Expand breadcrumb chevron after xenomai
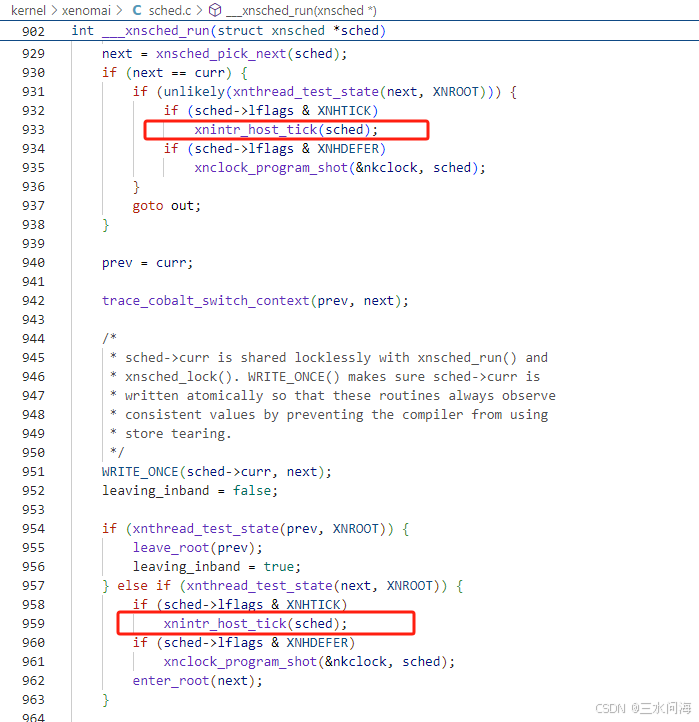Viewport: 699px width, 722px height. pyautogui.click(x=119, y=10)
